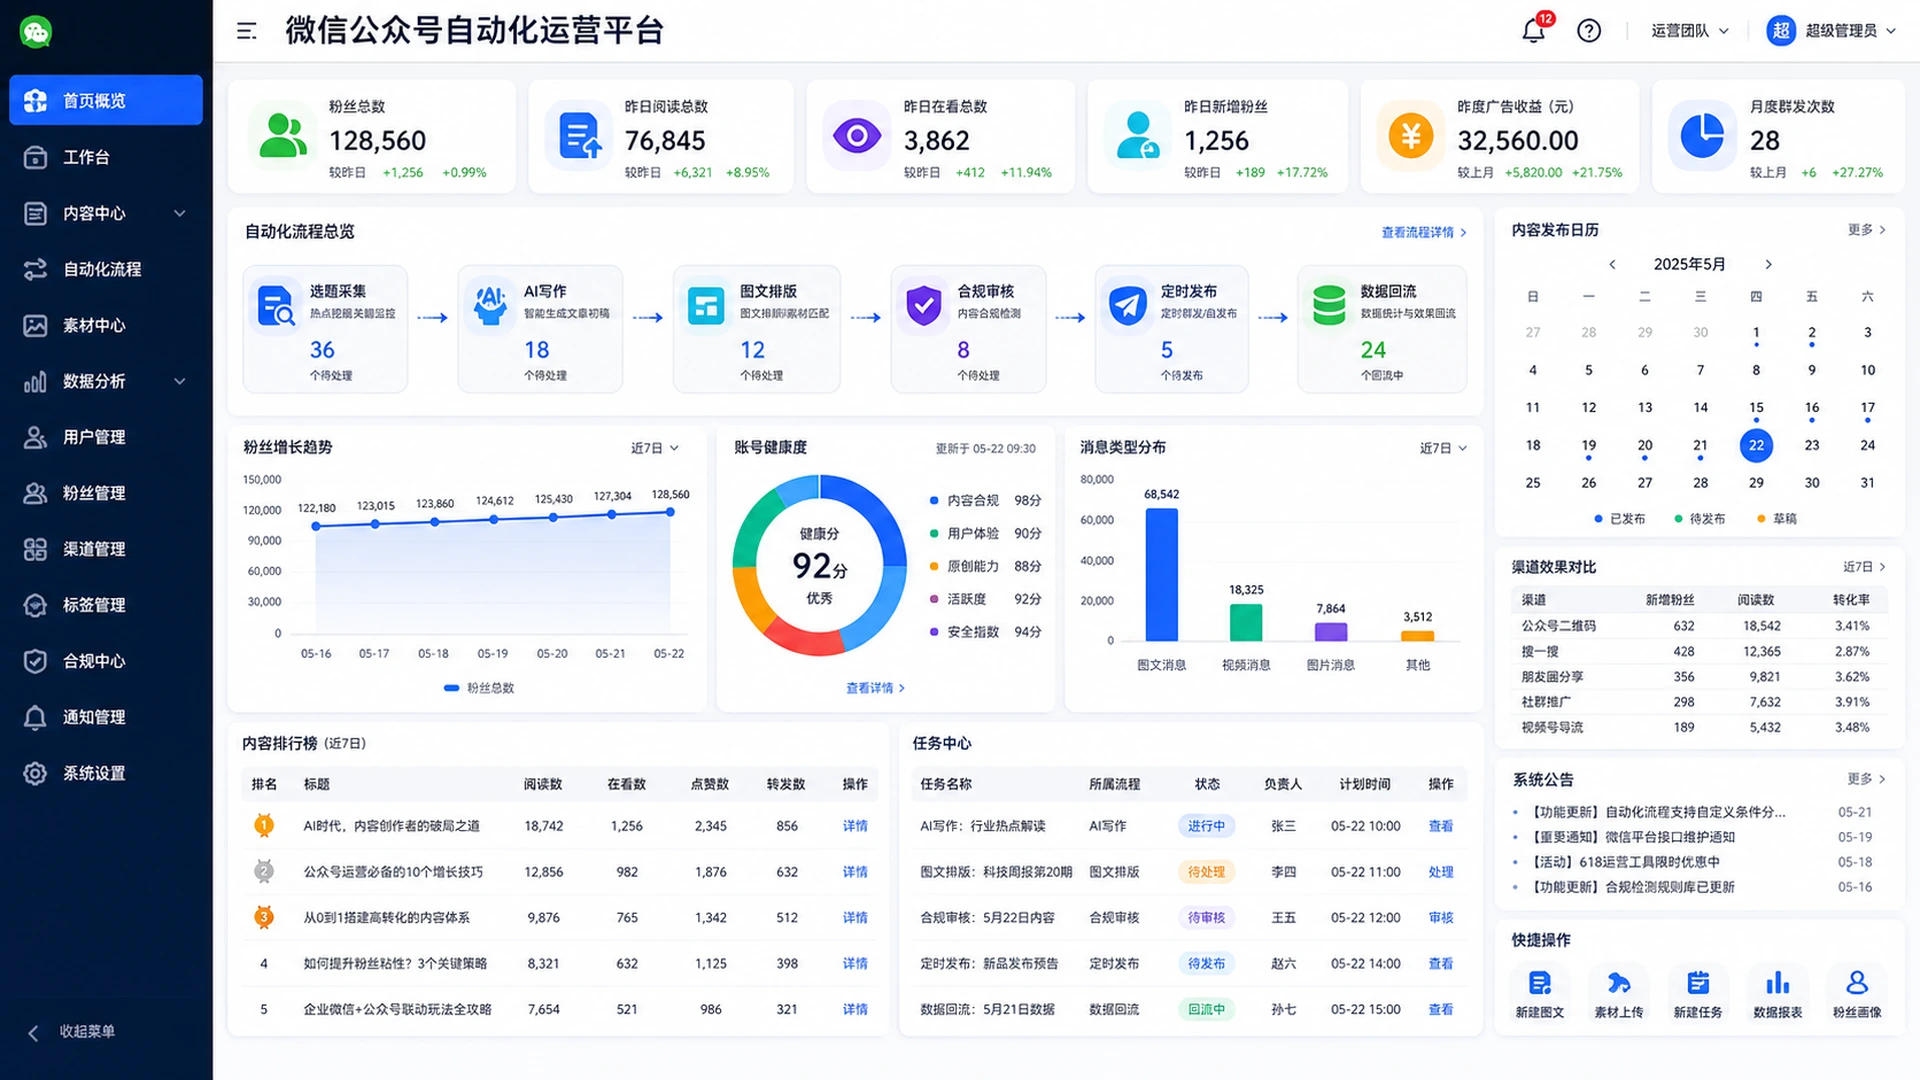Screen dimensions: 1920x1080
Task: Open 新建任务 quick action
Action: 1698,993
